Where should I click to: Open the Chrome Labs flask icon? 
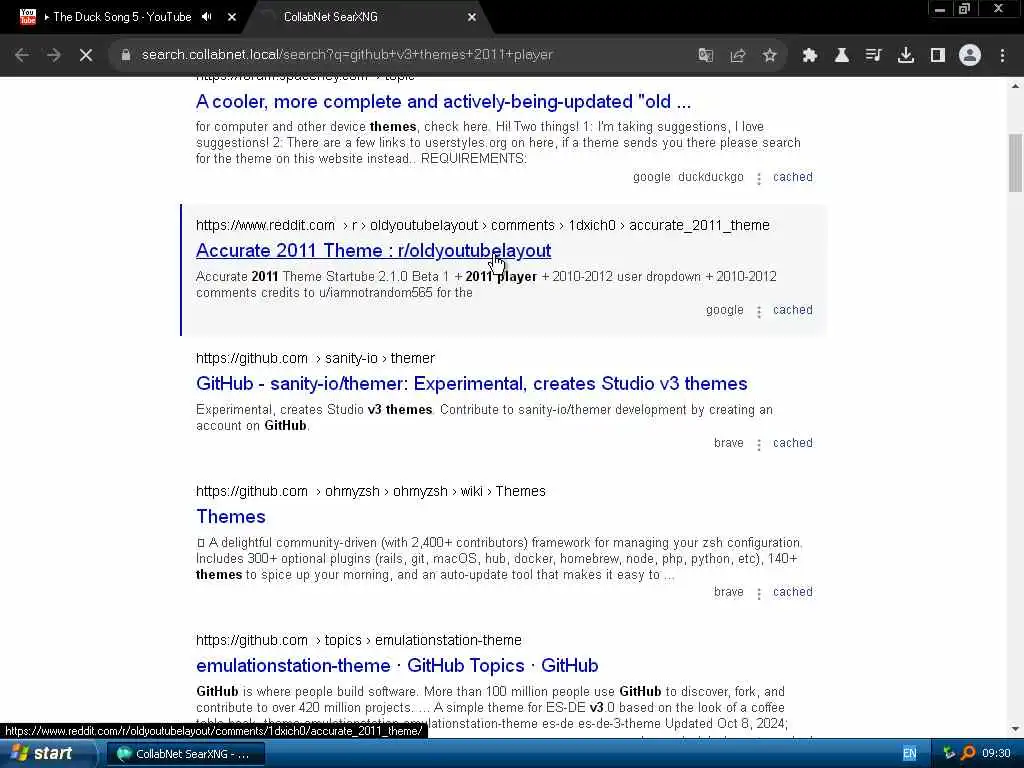(842, 56)
